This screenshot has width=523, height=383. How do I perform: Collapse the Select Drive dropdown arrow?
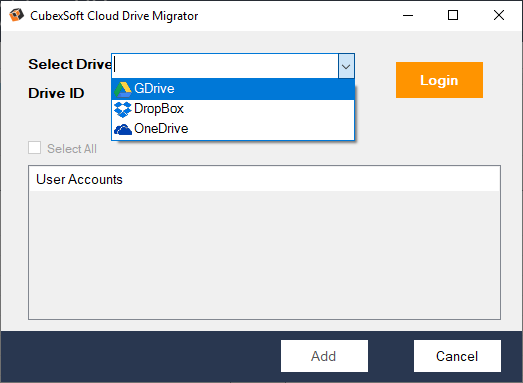[x=346, y=66]
